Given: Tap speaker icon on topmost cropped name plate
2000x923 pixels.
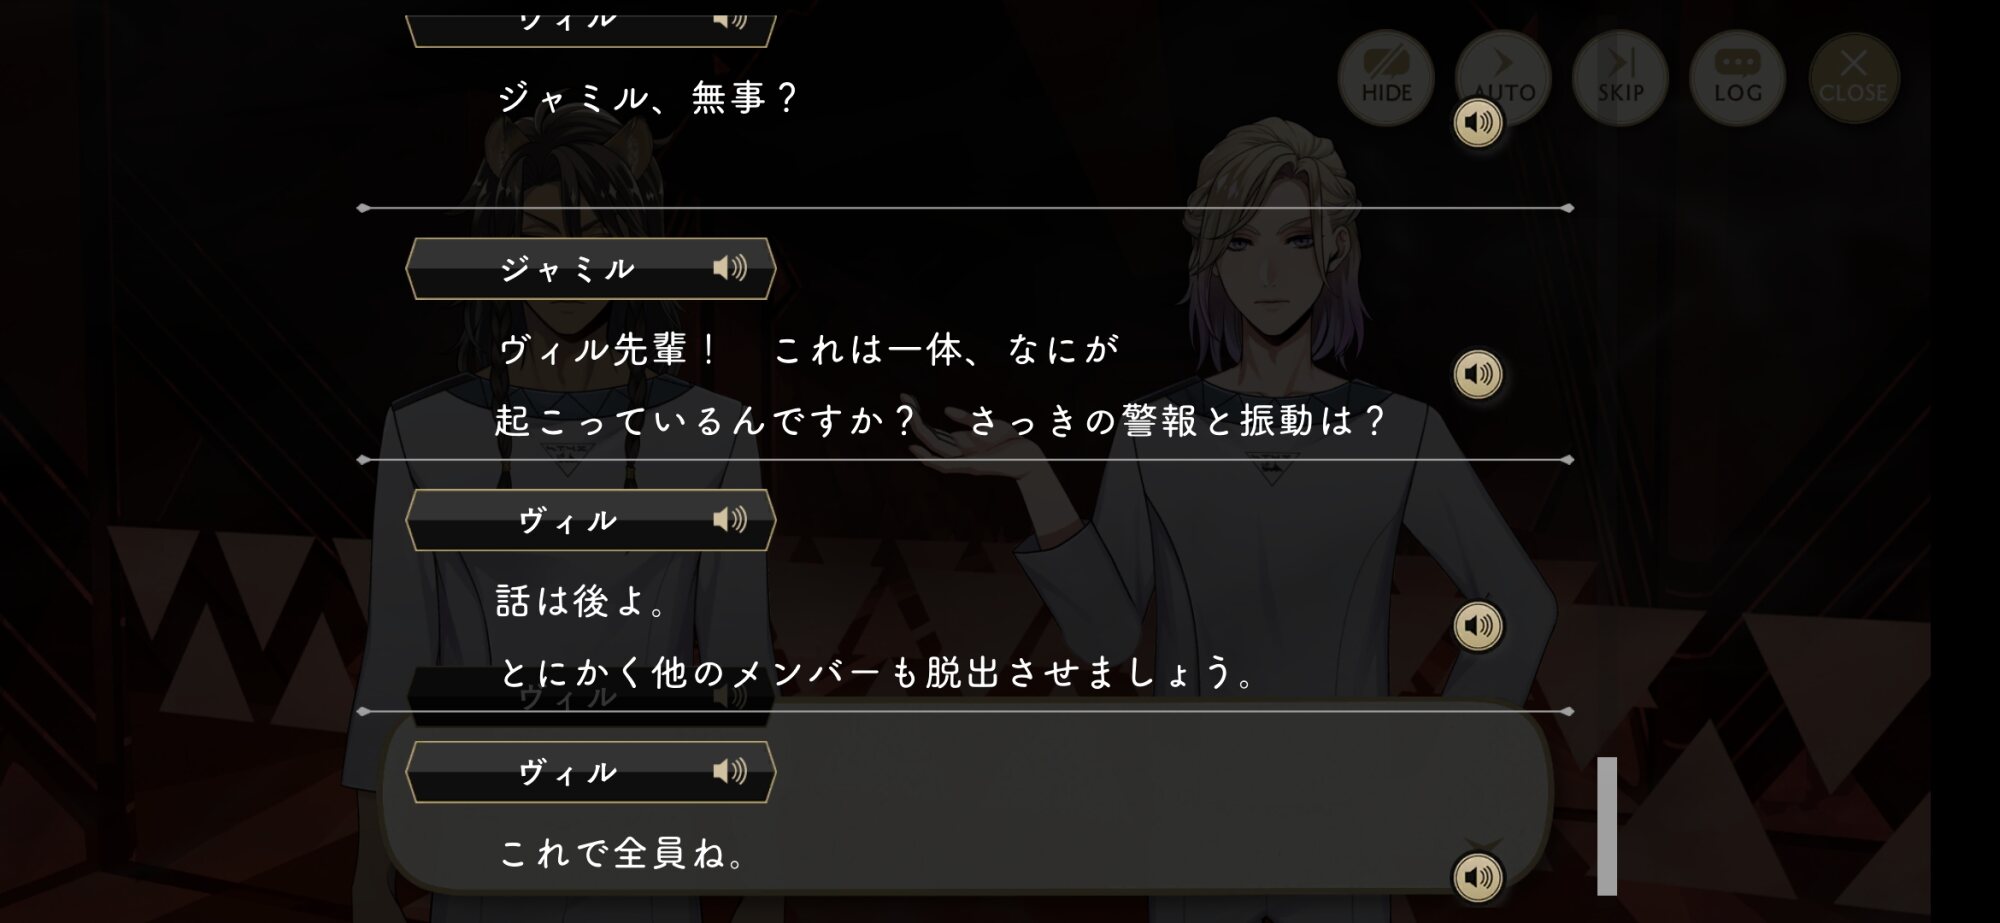Looking at the screenshot, I should pos(730,20).
